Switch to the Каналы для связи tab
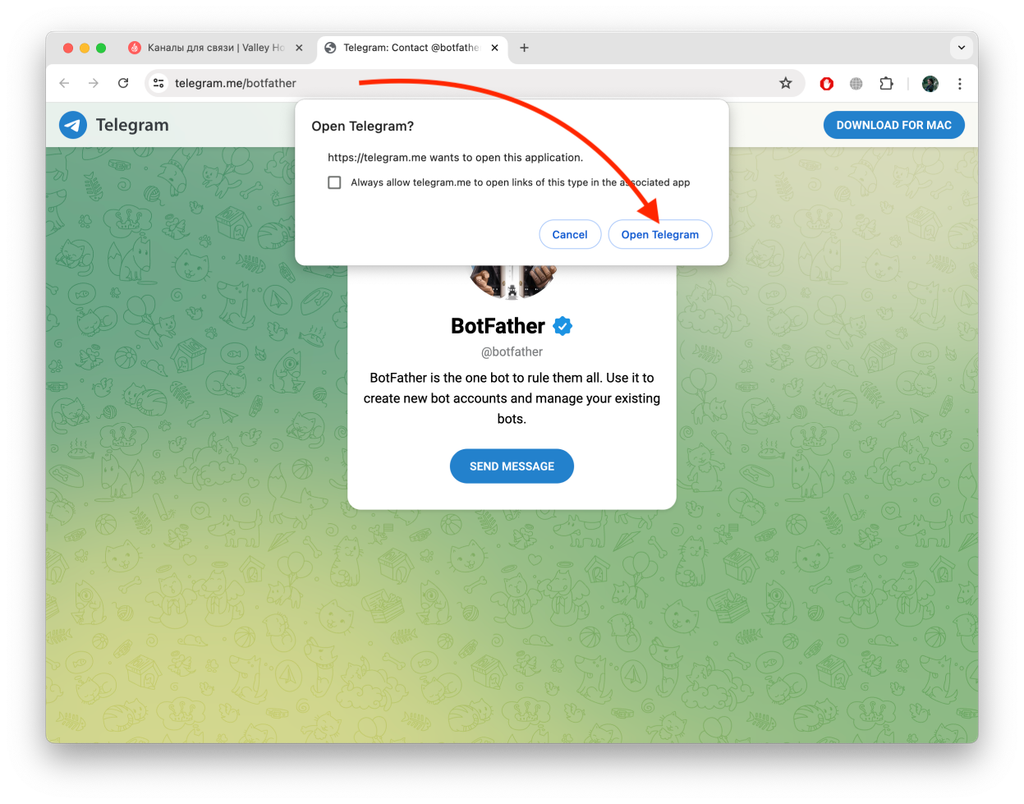The width and height of the screenshot is (1024, 804). 216,48
